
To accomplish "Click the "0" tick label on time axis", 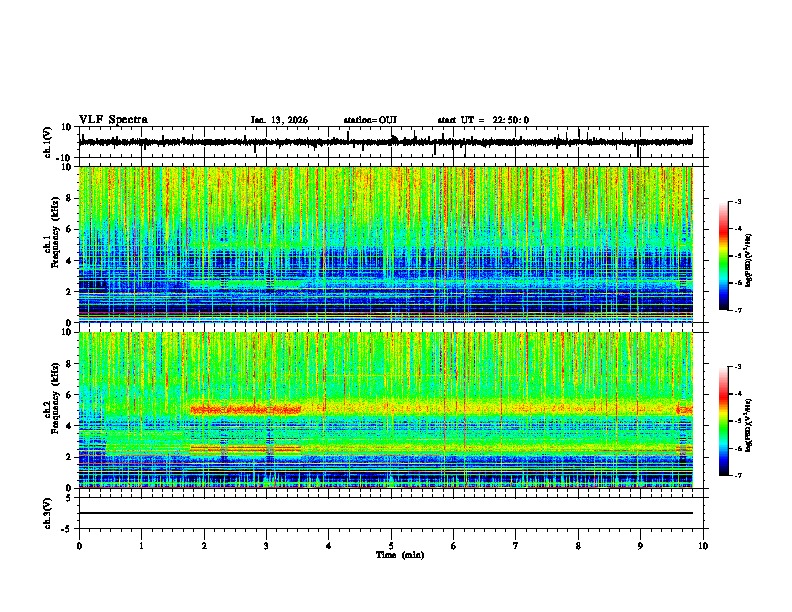I will point(79,546).
